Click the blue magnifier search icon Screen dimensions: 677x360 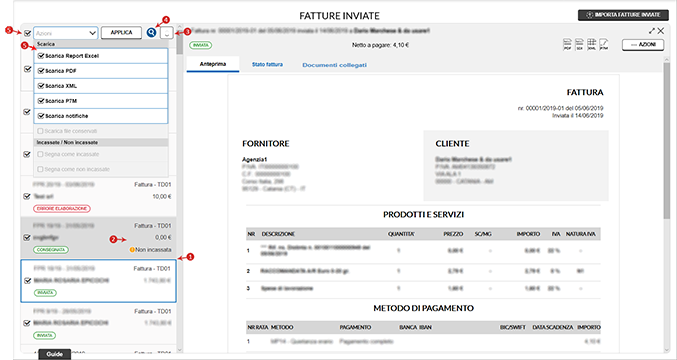click(x=151, y=32)
